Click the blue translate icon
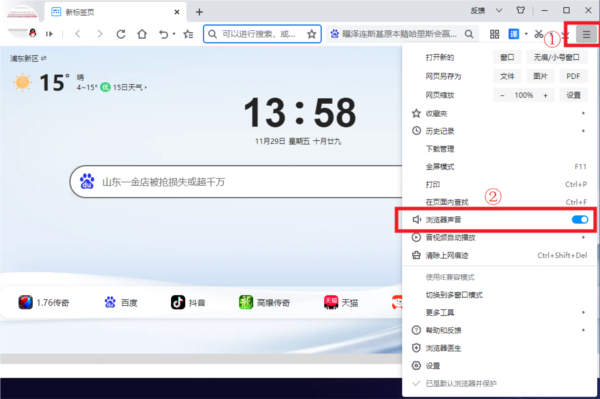Screen dimensions: 600x399 click(x=514, y=34)
